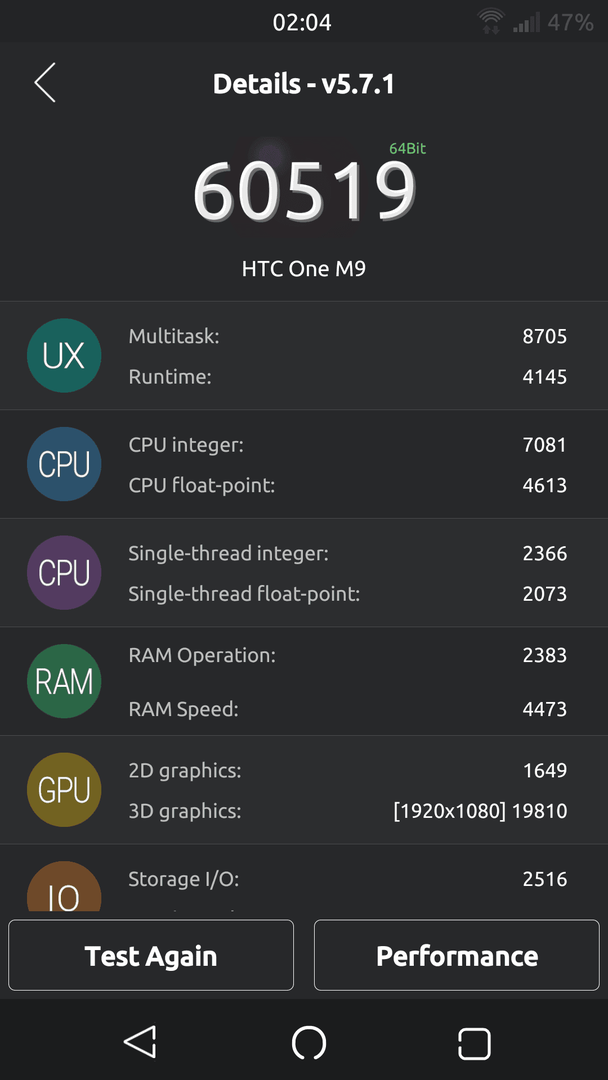The width and height of the screenshot is (608, 1080).
Task: Tap the 64Bit green label
Action: coord(408,148)
